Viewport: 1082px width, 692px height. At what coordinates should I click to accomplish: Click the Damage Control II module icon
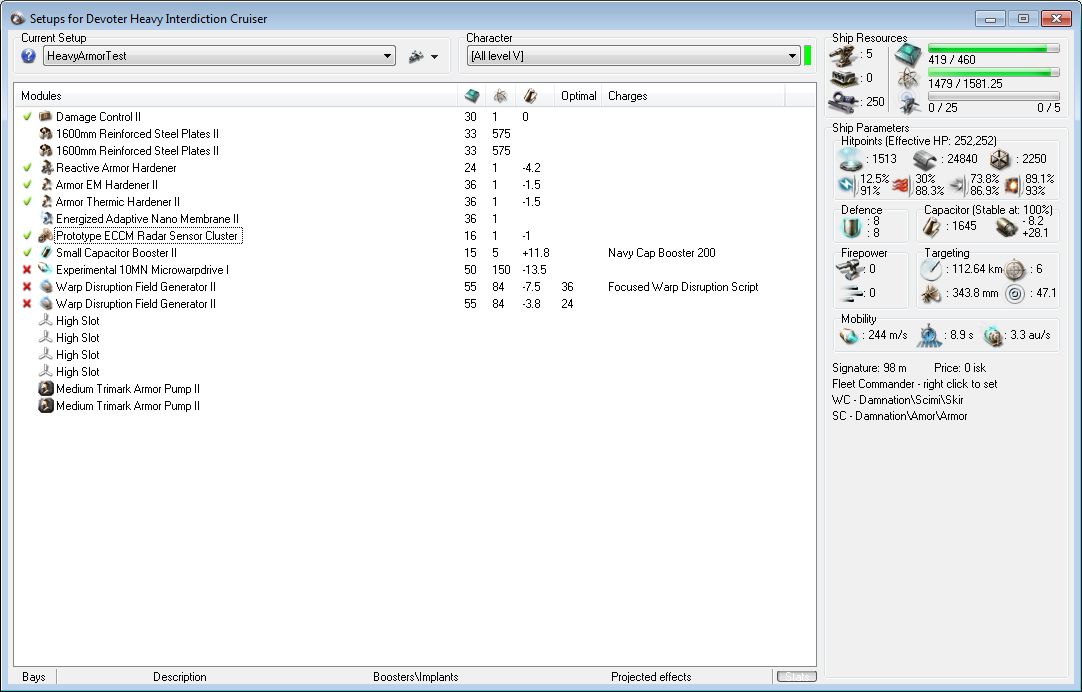click(46, 117)
